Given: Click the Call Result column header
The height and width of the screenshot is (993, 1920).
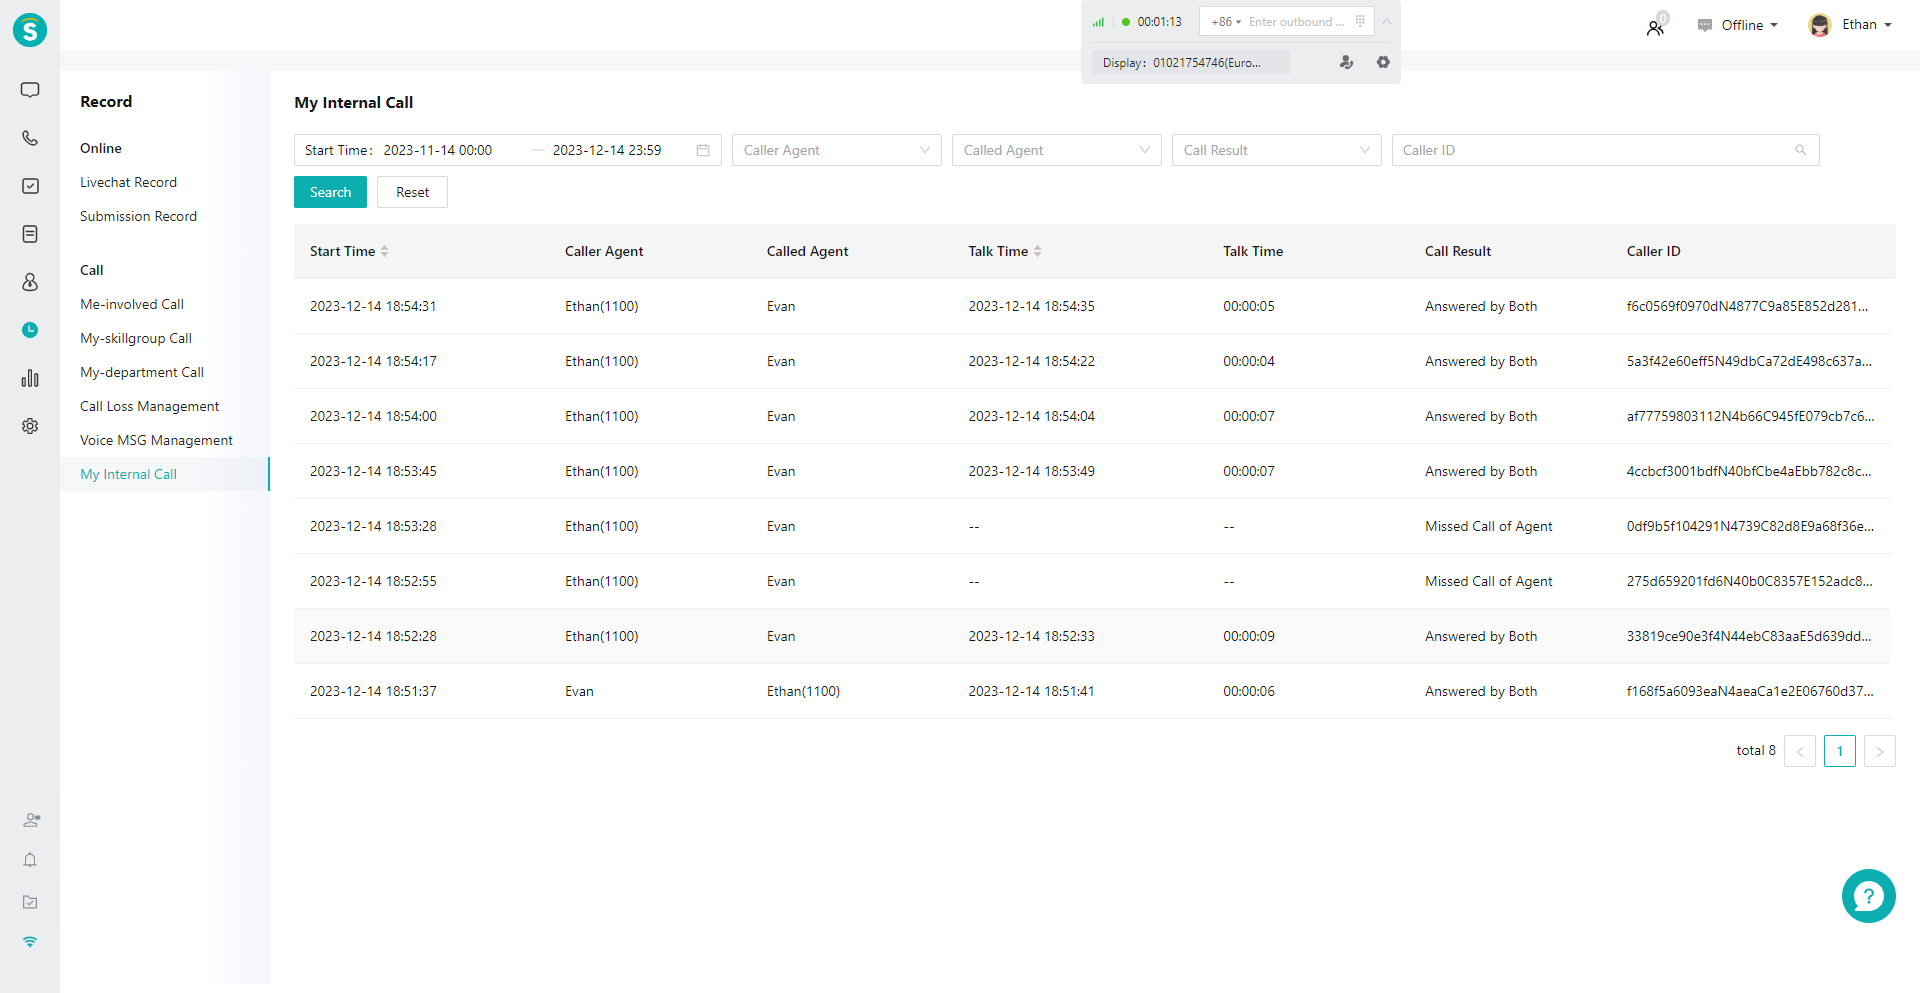Looking at the screenshot, I should click(x=1458, y=251).
